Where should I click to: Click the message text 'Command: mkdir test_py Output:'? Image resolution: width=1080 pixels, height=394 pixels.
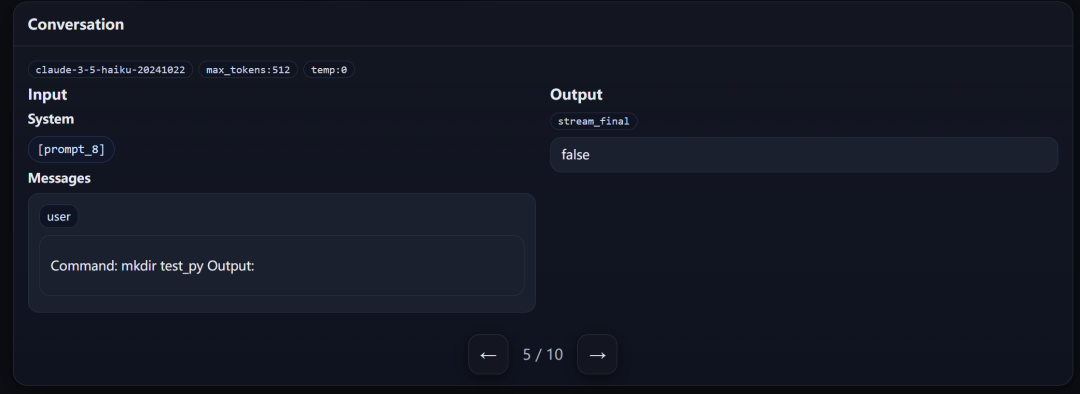pyautogui.click(x=152, y=266)
